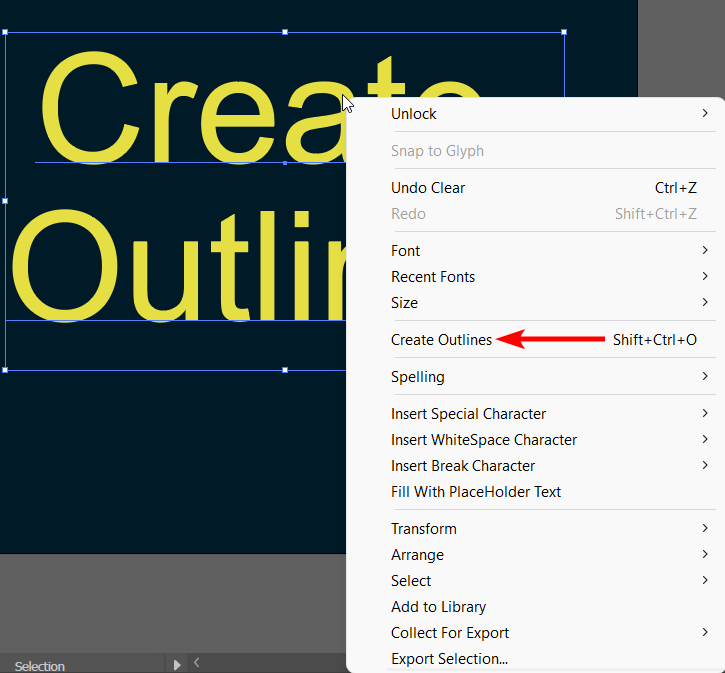725x673 pixels.
Task: Expand Insert Special Character submenu
Action: (x=468, y=414)
